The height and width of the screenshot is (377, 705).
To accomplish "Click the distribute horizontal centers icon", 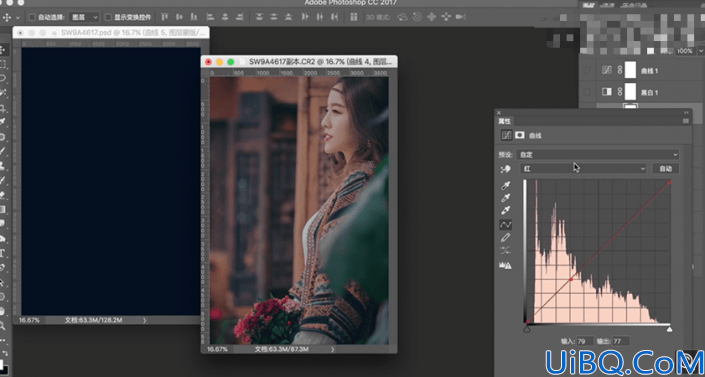I will pos(320,17).
